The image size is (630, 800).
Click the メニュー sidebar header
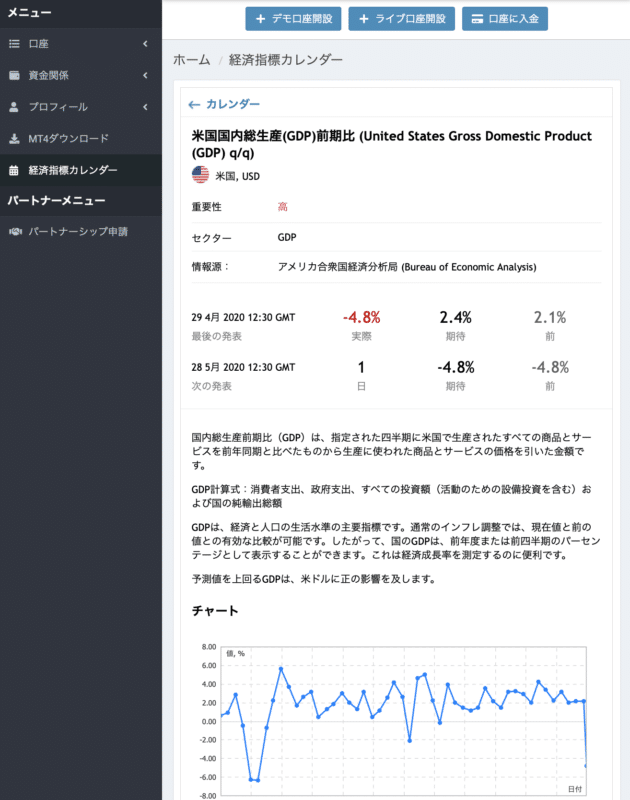tap(30, 13)
